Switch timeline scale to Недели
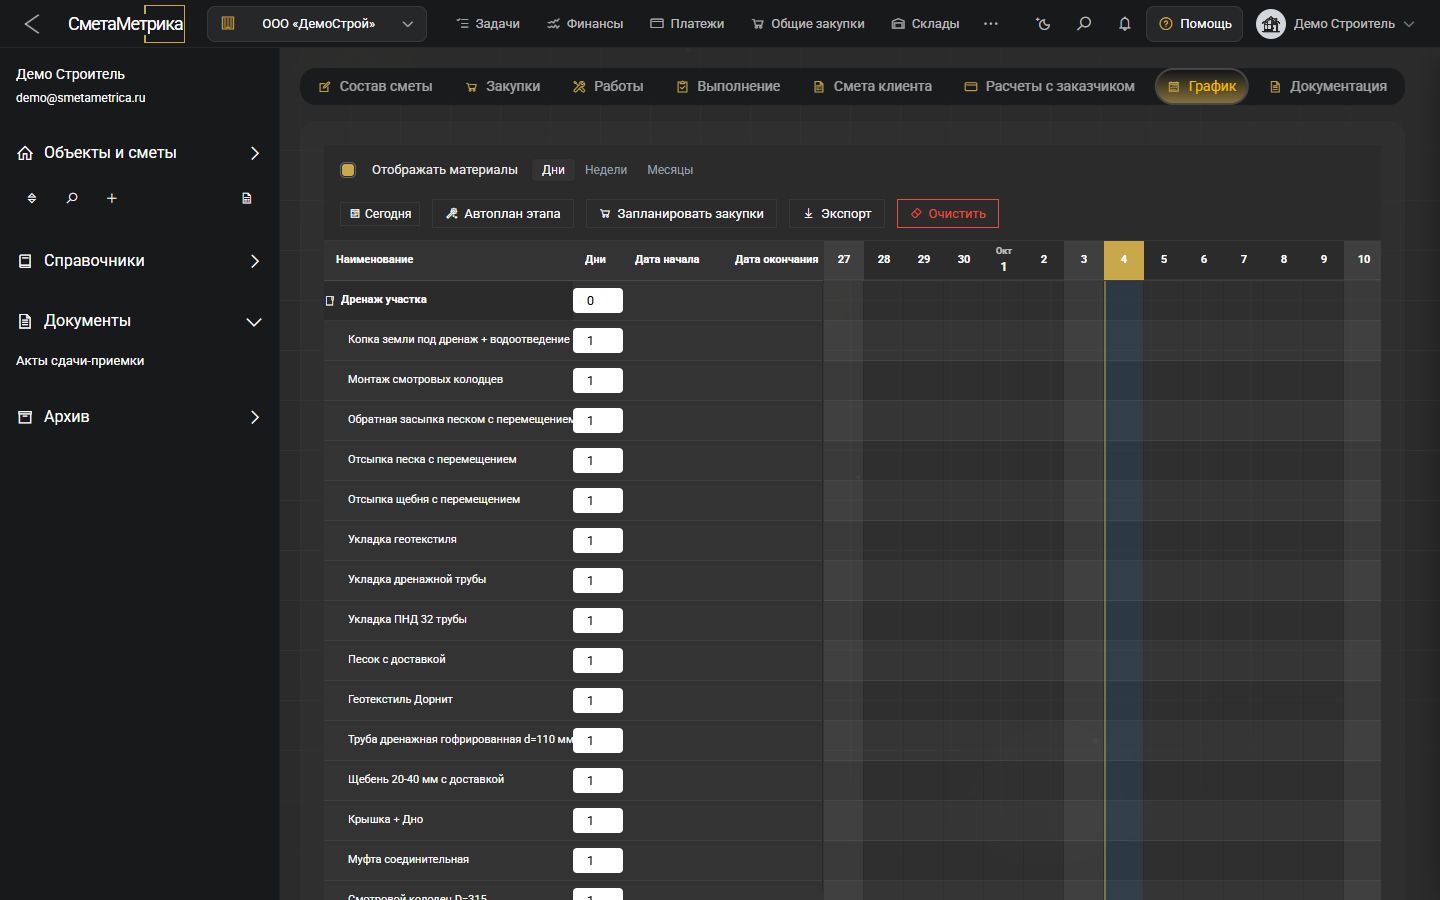1440x900 pixels. point(606,170)
